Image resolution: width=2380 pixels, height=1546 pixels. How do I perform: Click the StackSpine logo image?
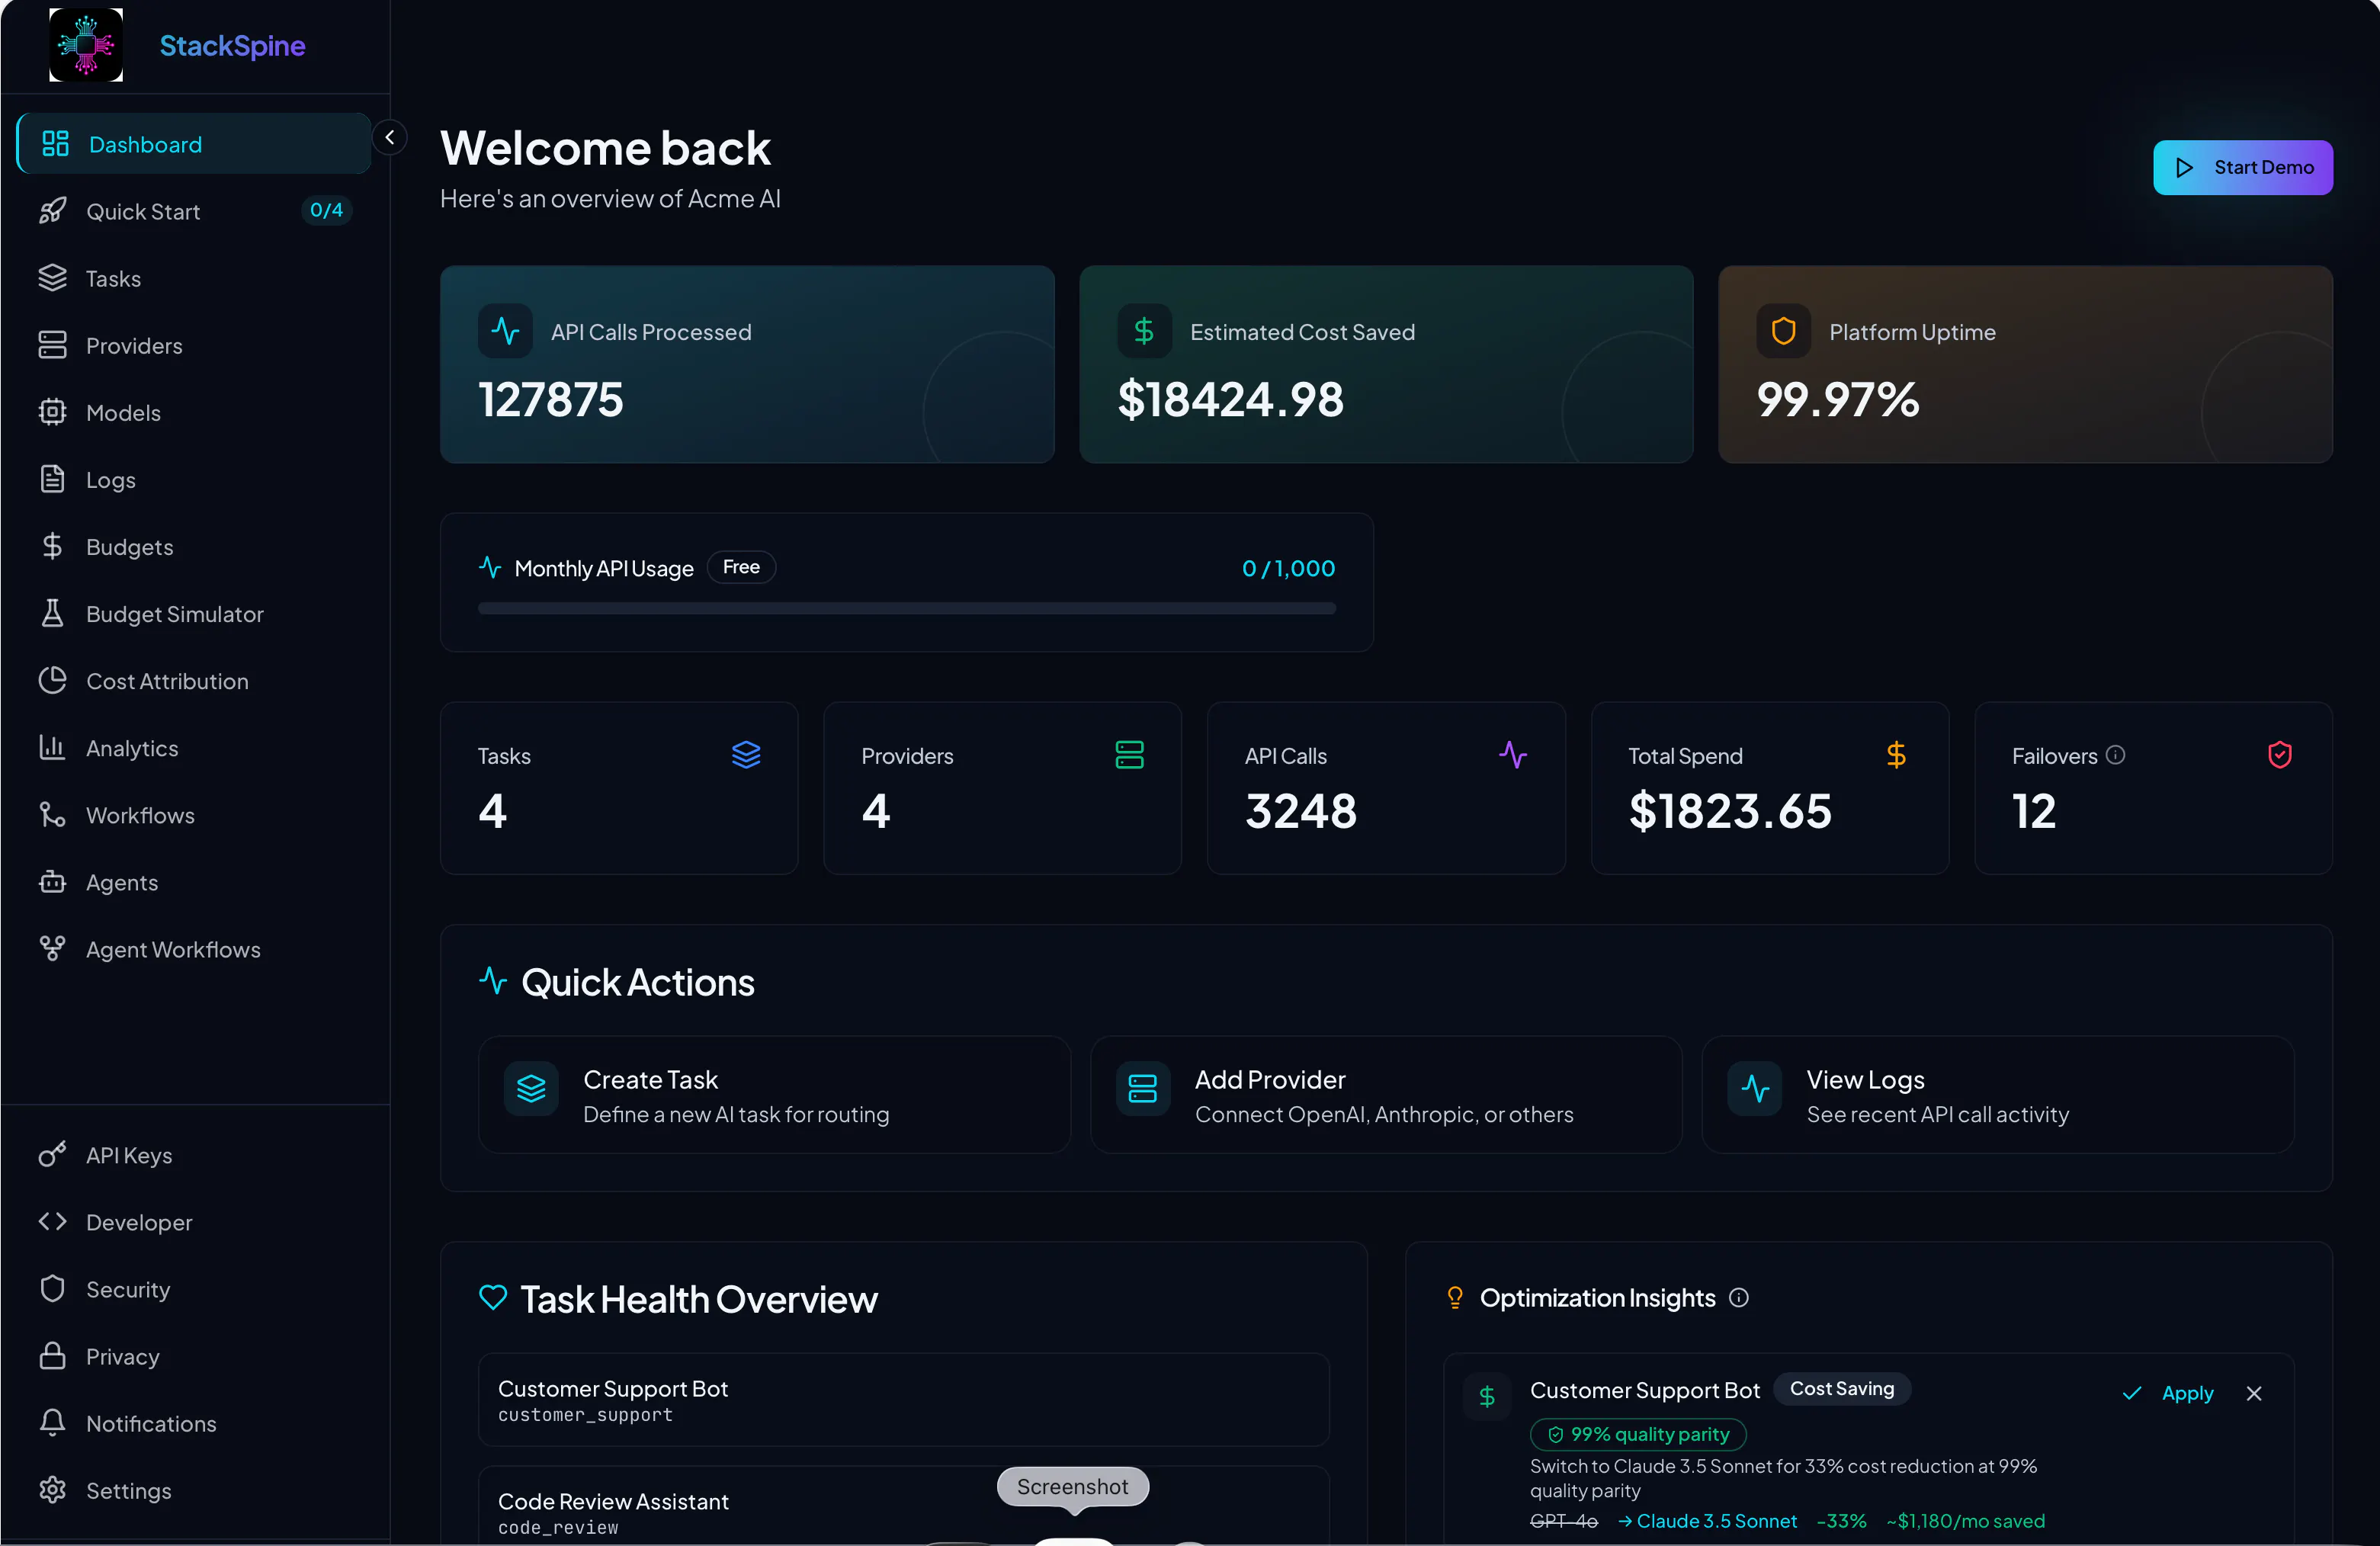coord(86,45)
